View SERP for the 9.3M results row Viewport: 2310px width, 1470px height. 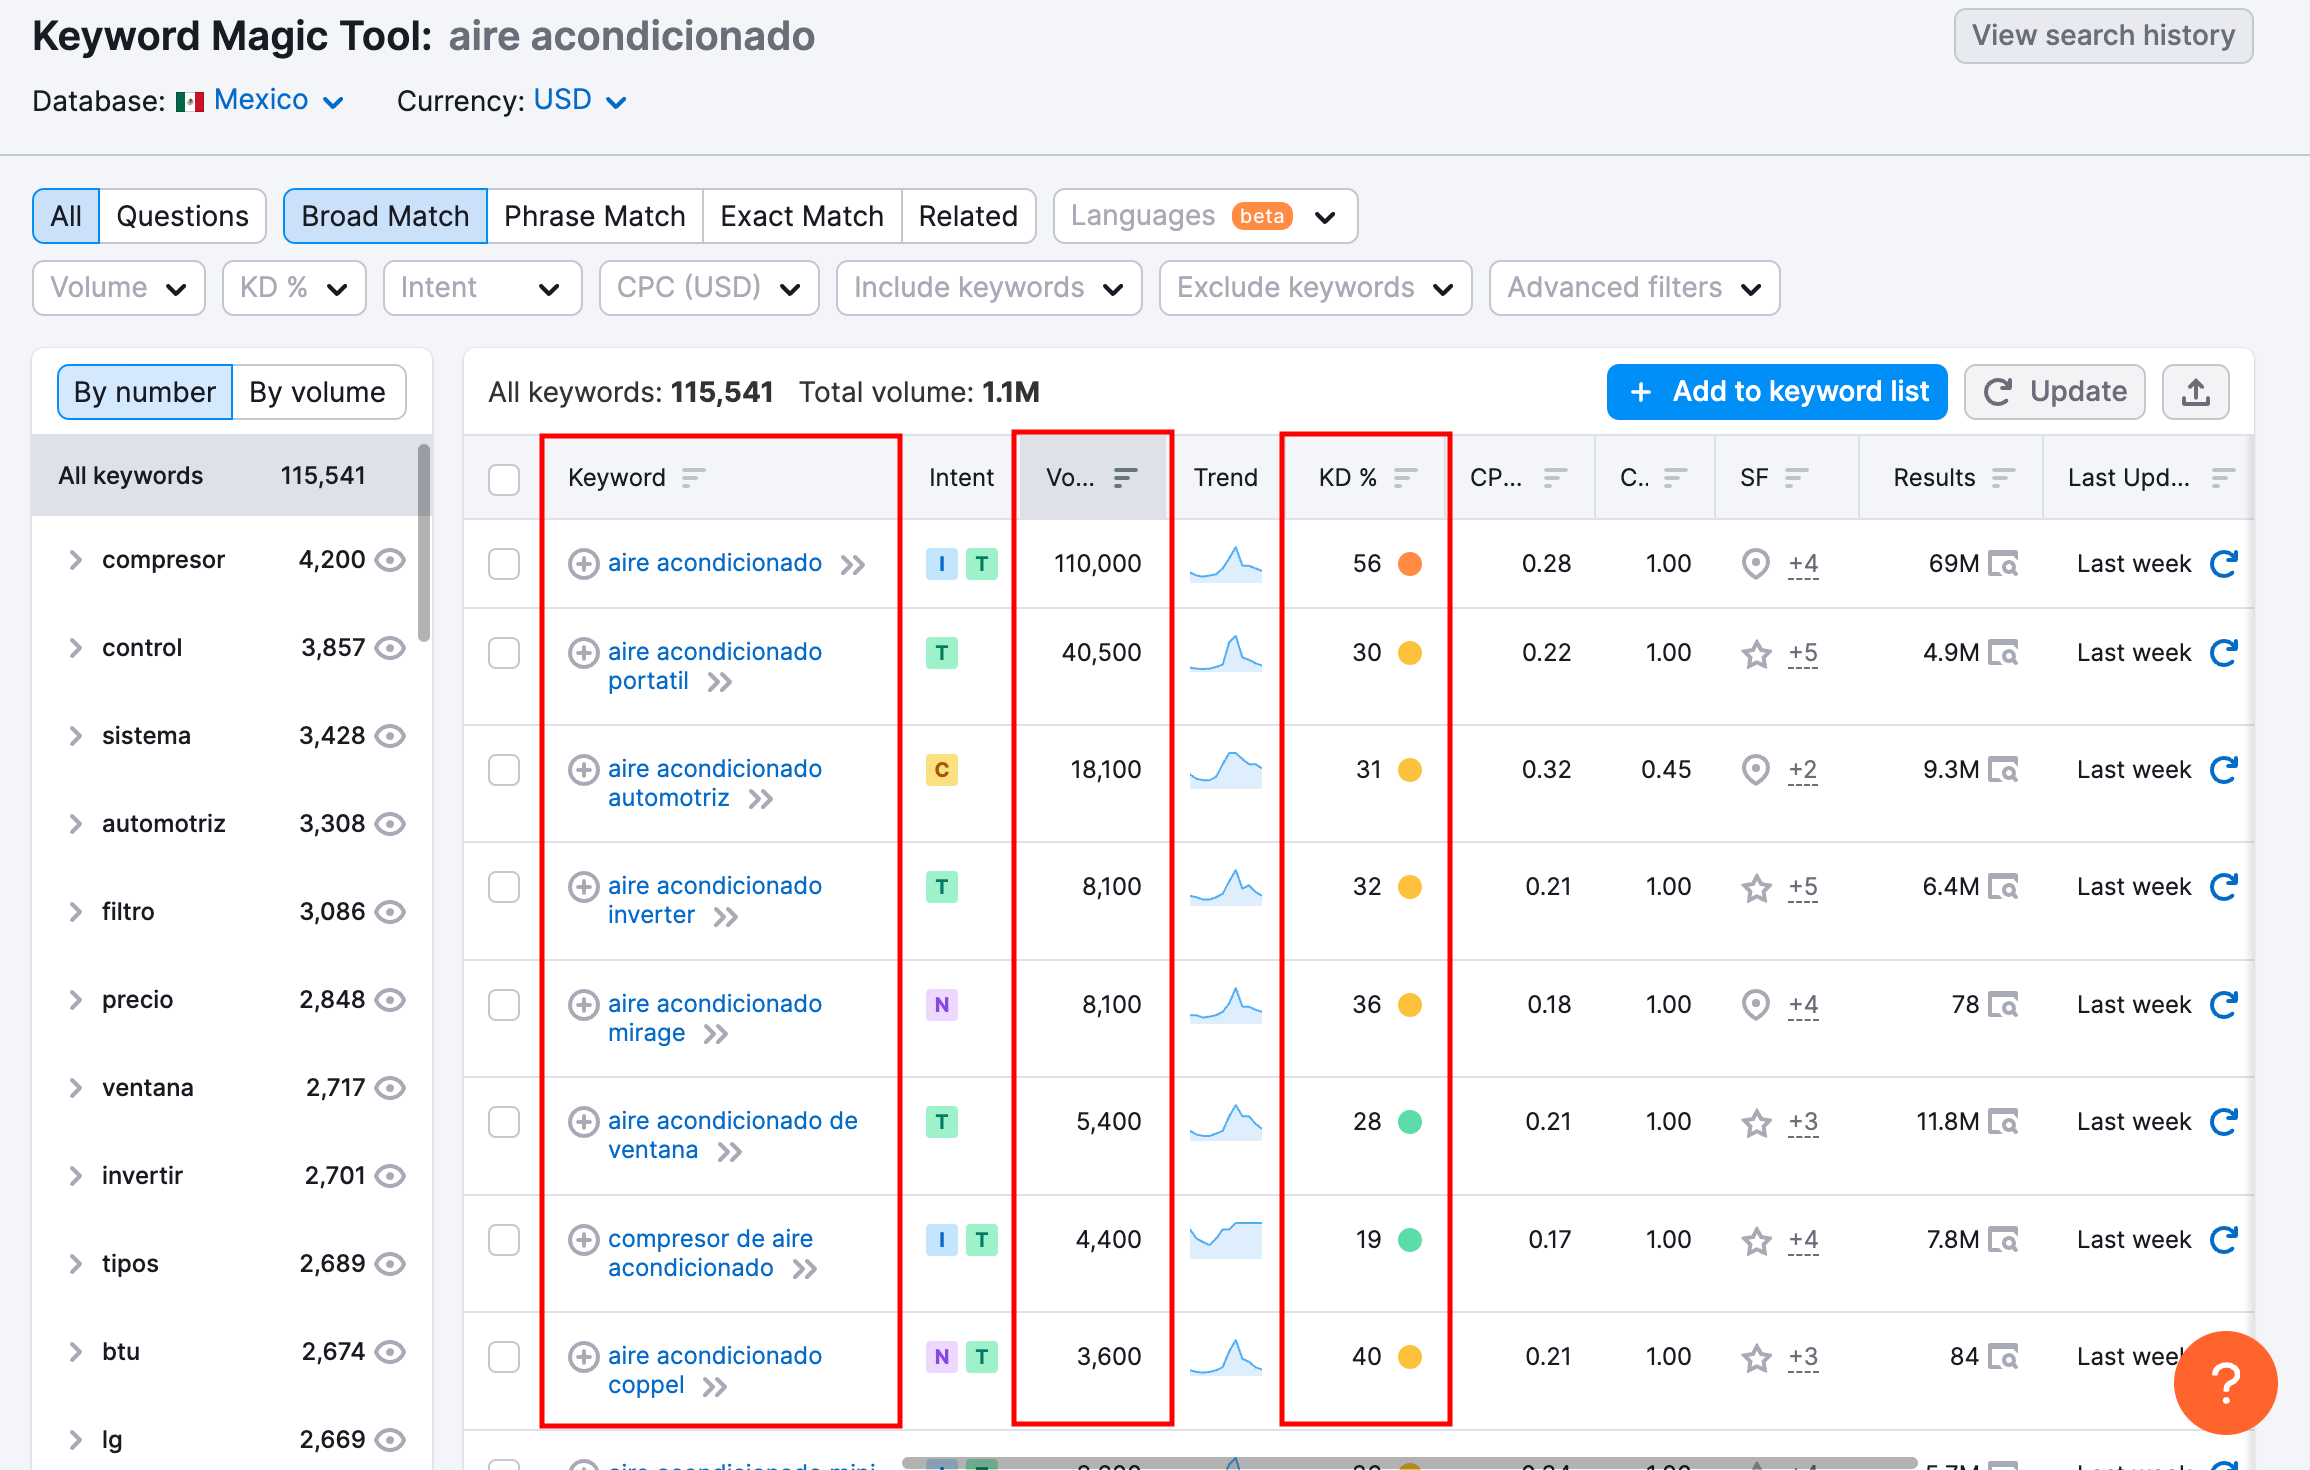(2003, 770)
